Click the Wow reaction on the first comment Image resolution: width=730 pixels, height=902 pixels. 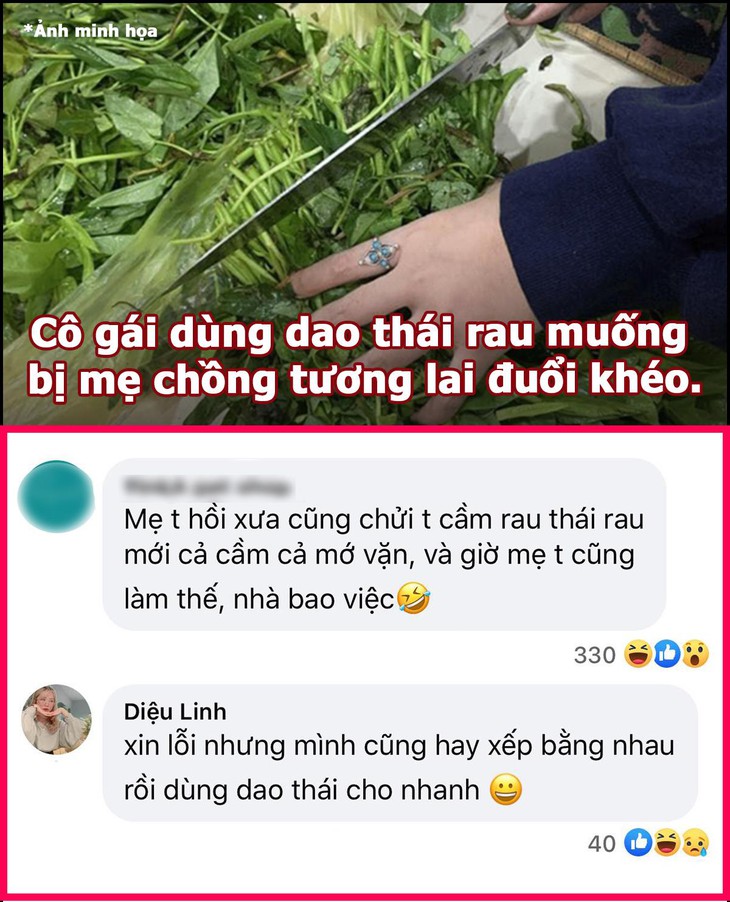[695, 654]
